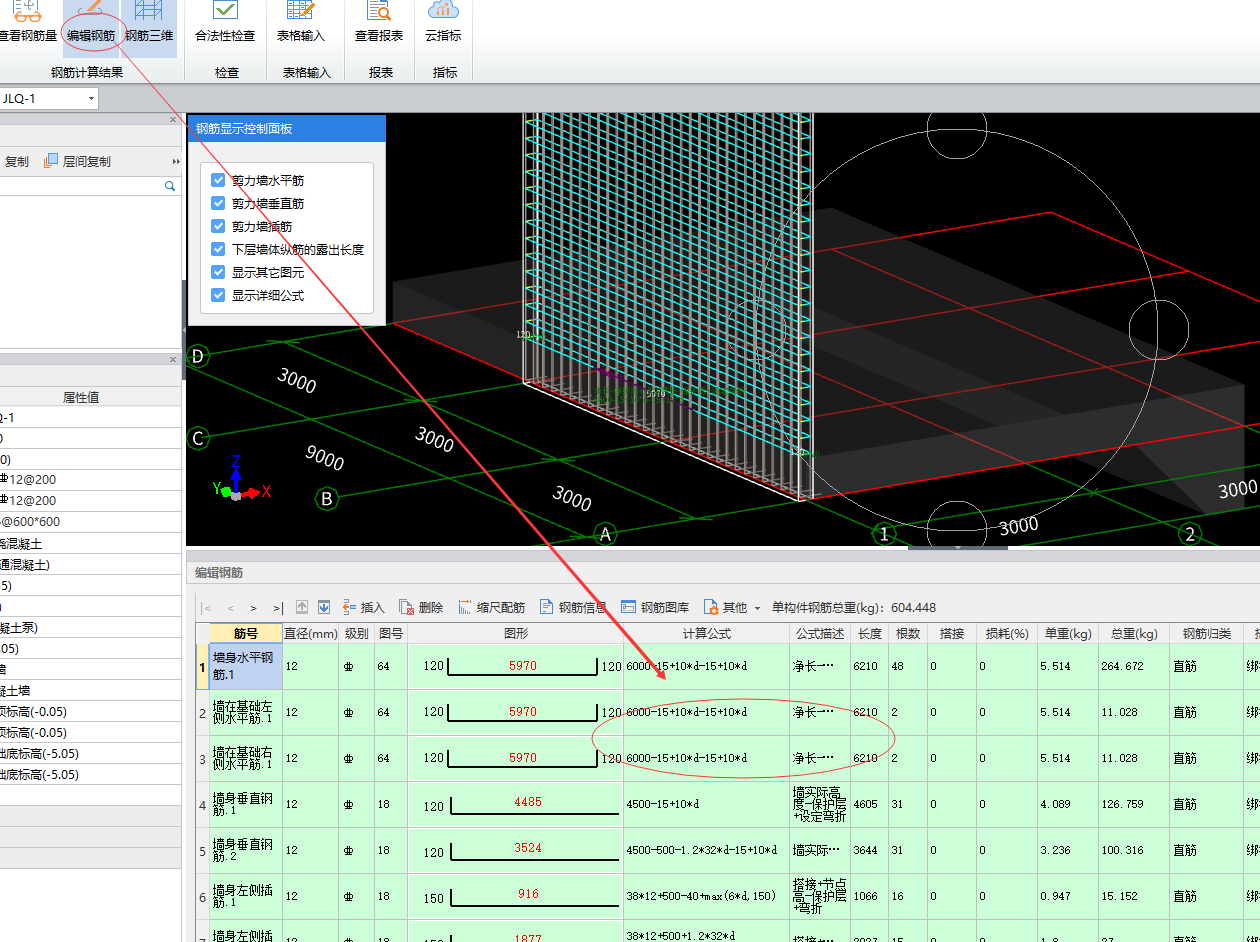
Task: Select row 6 墙身左侧插筋.1
Action: 246,896
